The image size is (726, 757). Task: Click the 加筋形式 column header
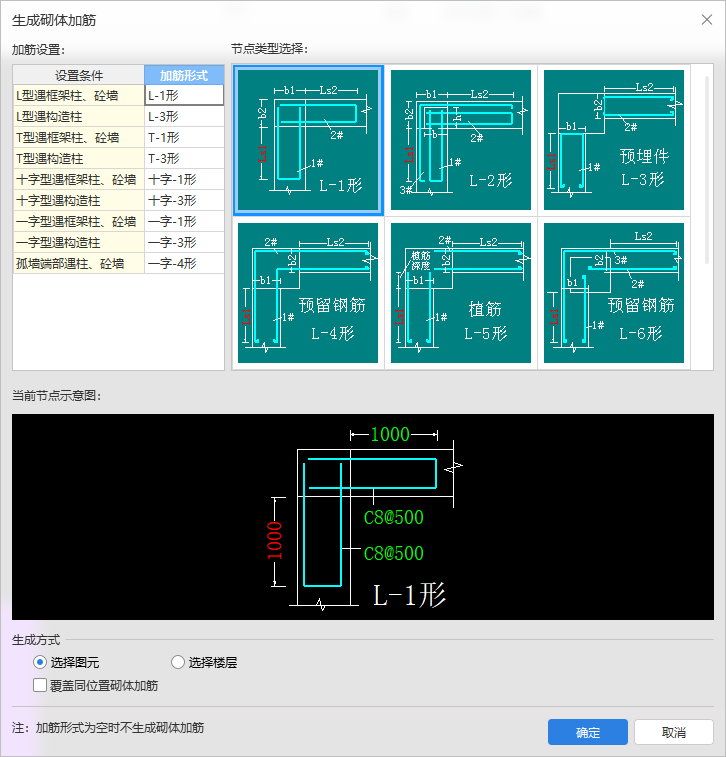coord(184,75)
